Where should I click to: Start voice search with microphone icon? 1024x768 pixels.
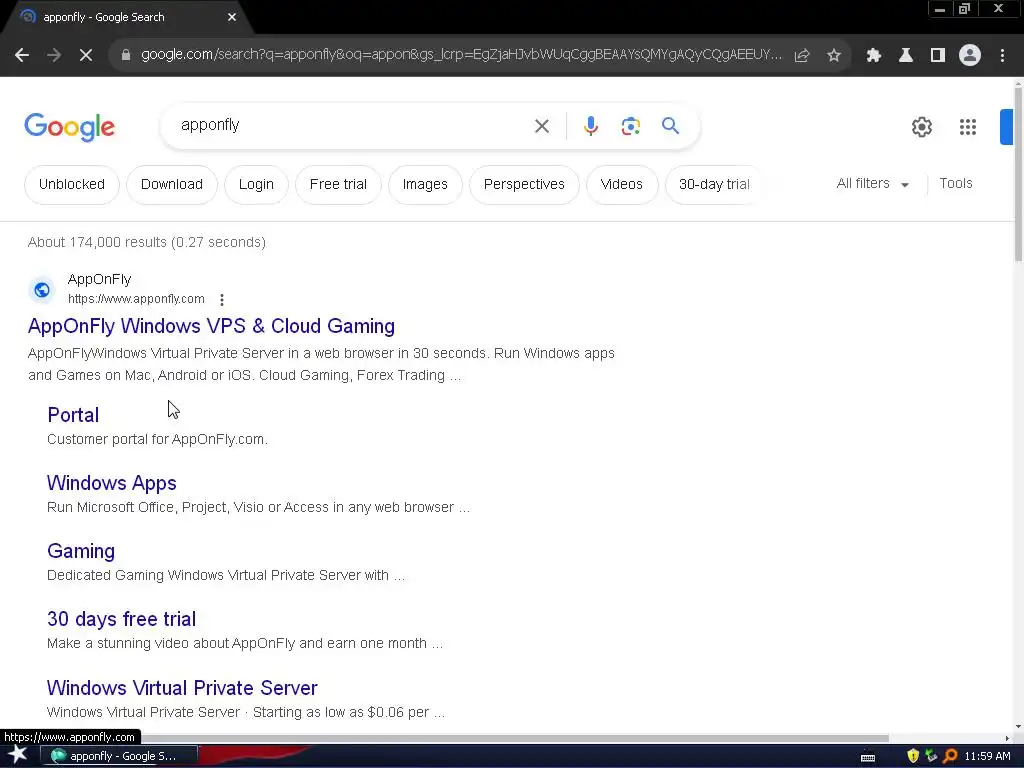[591, 126]
